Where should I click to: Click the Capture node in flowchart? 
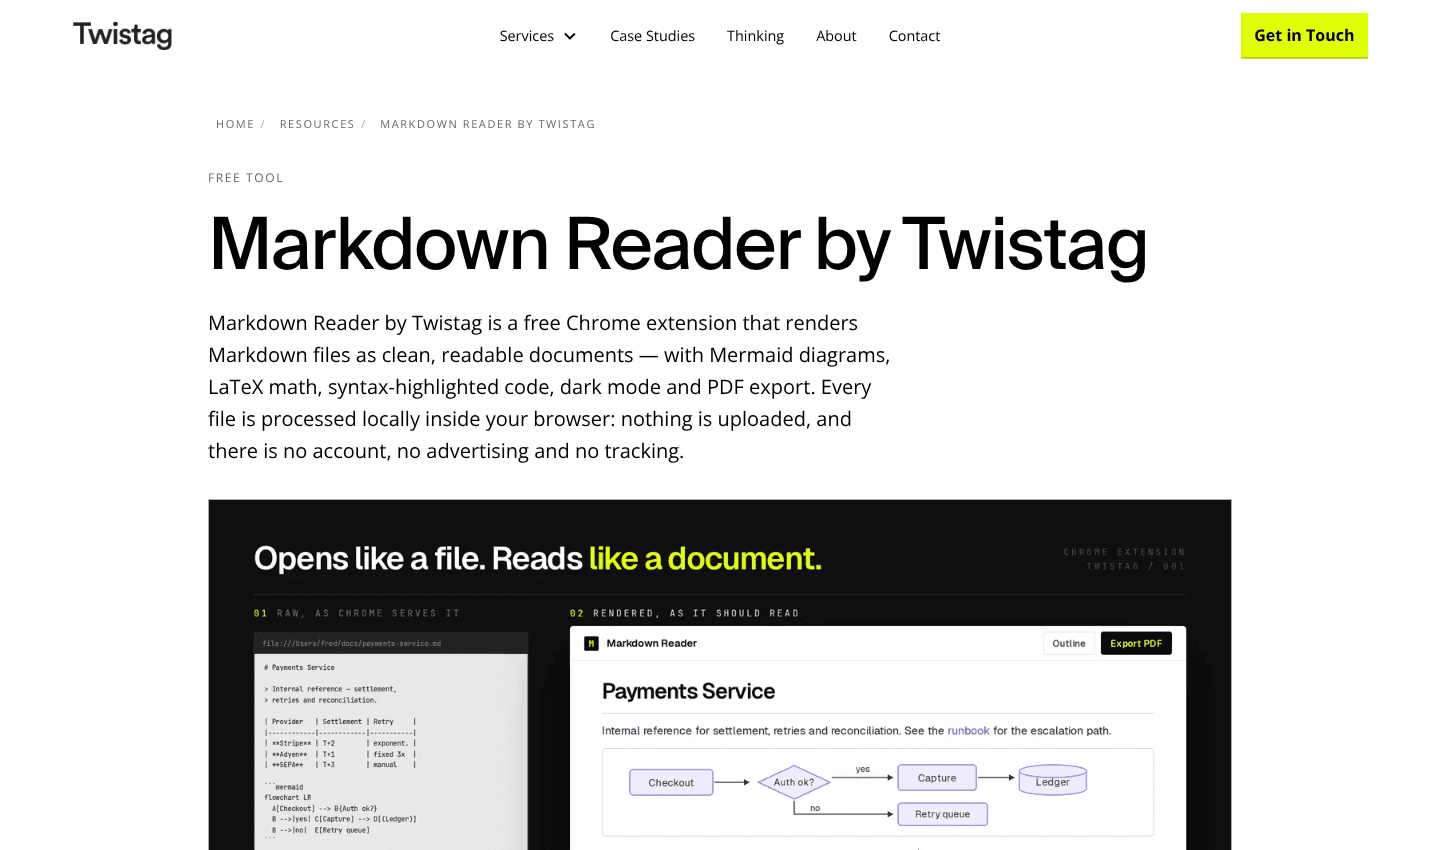[x=937, y=777]
